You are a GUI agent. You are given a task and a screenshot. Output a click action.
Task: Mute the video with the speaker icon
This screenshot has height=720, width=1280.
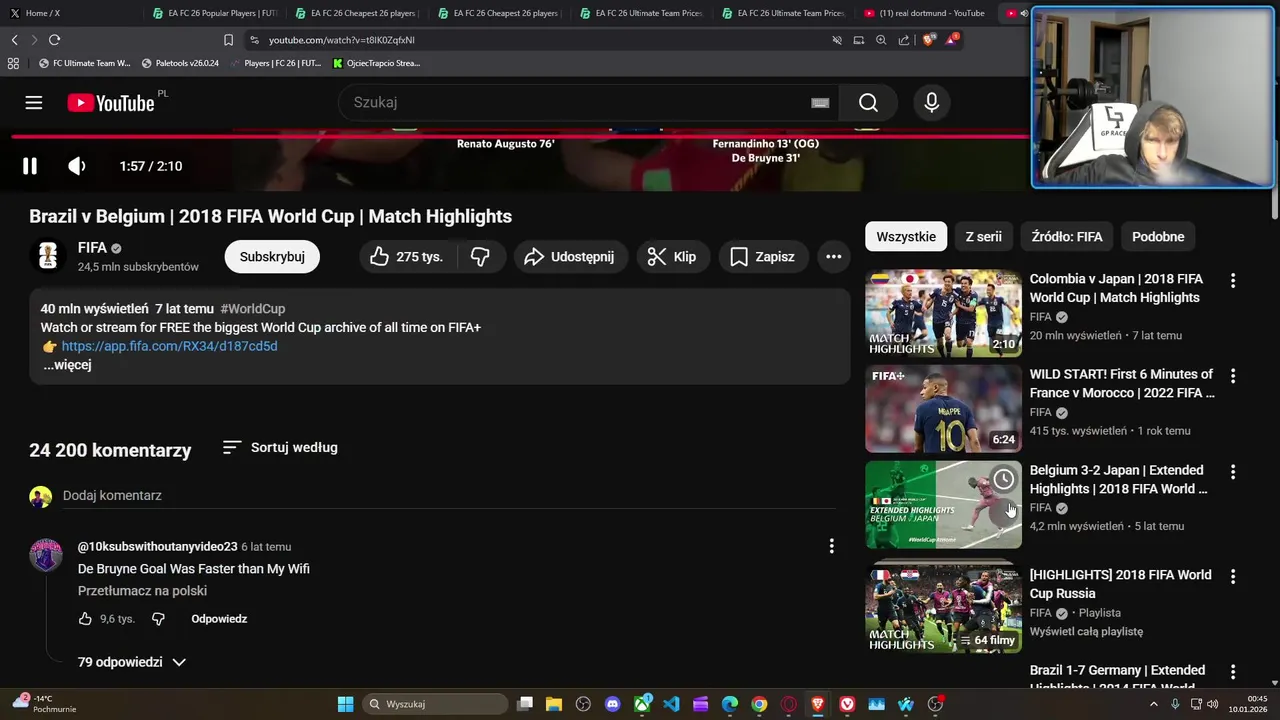(x=77, y=166)
